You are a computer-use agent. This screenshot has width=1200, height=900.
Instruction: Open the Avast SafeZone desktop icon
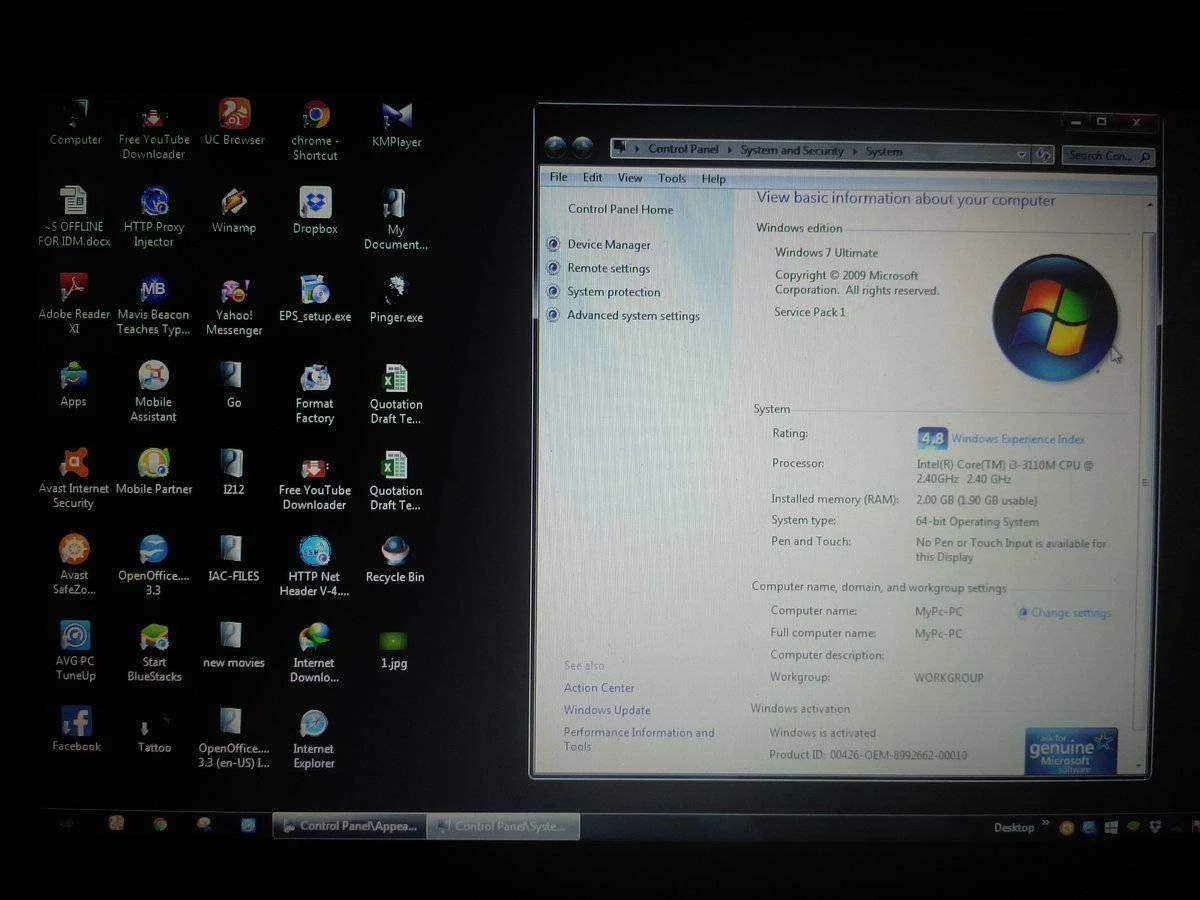74,564
